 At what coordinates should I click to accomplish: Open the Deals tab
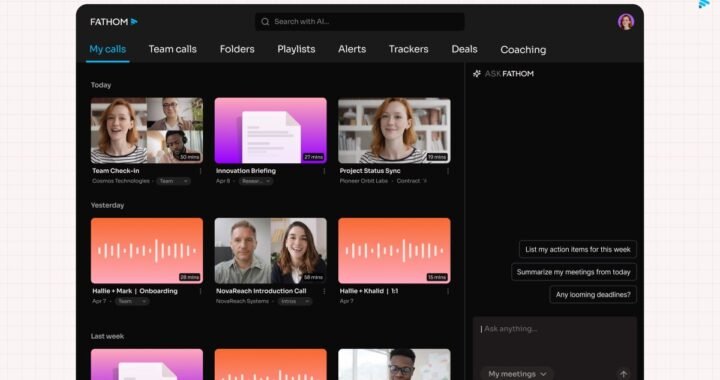[464, 49]
